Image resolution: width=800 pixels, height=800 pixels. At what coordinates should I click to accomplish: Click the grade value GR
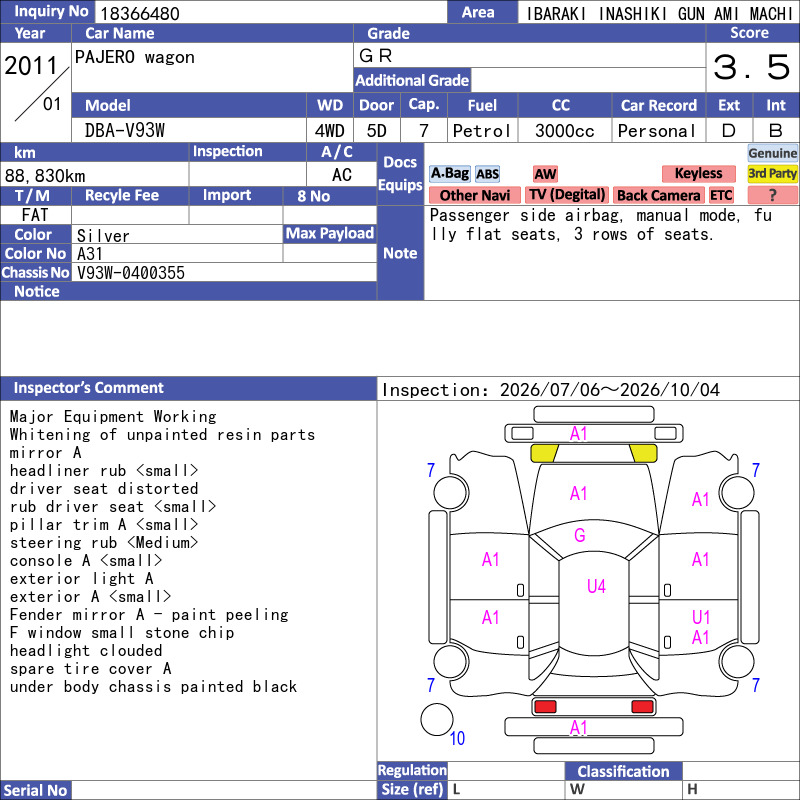376,56
